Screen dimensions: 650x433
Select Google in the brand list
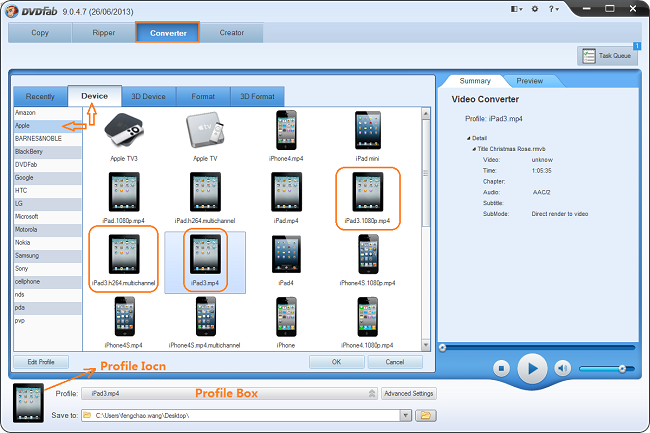click(48, 177)
